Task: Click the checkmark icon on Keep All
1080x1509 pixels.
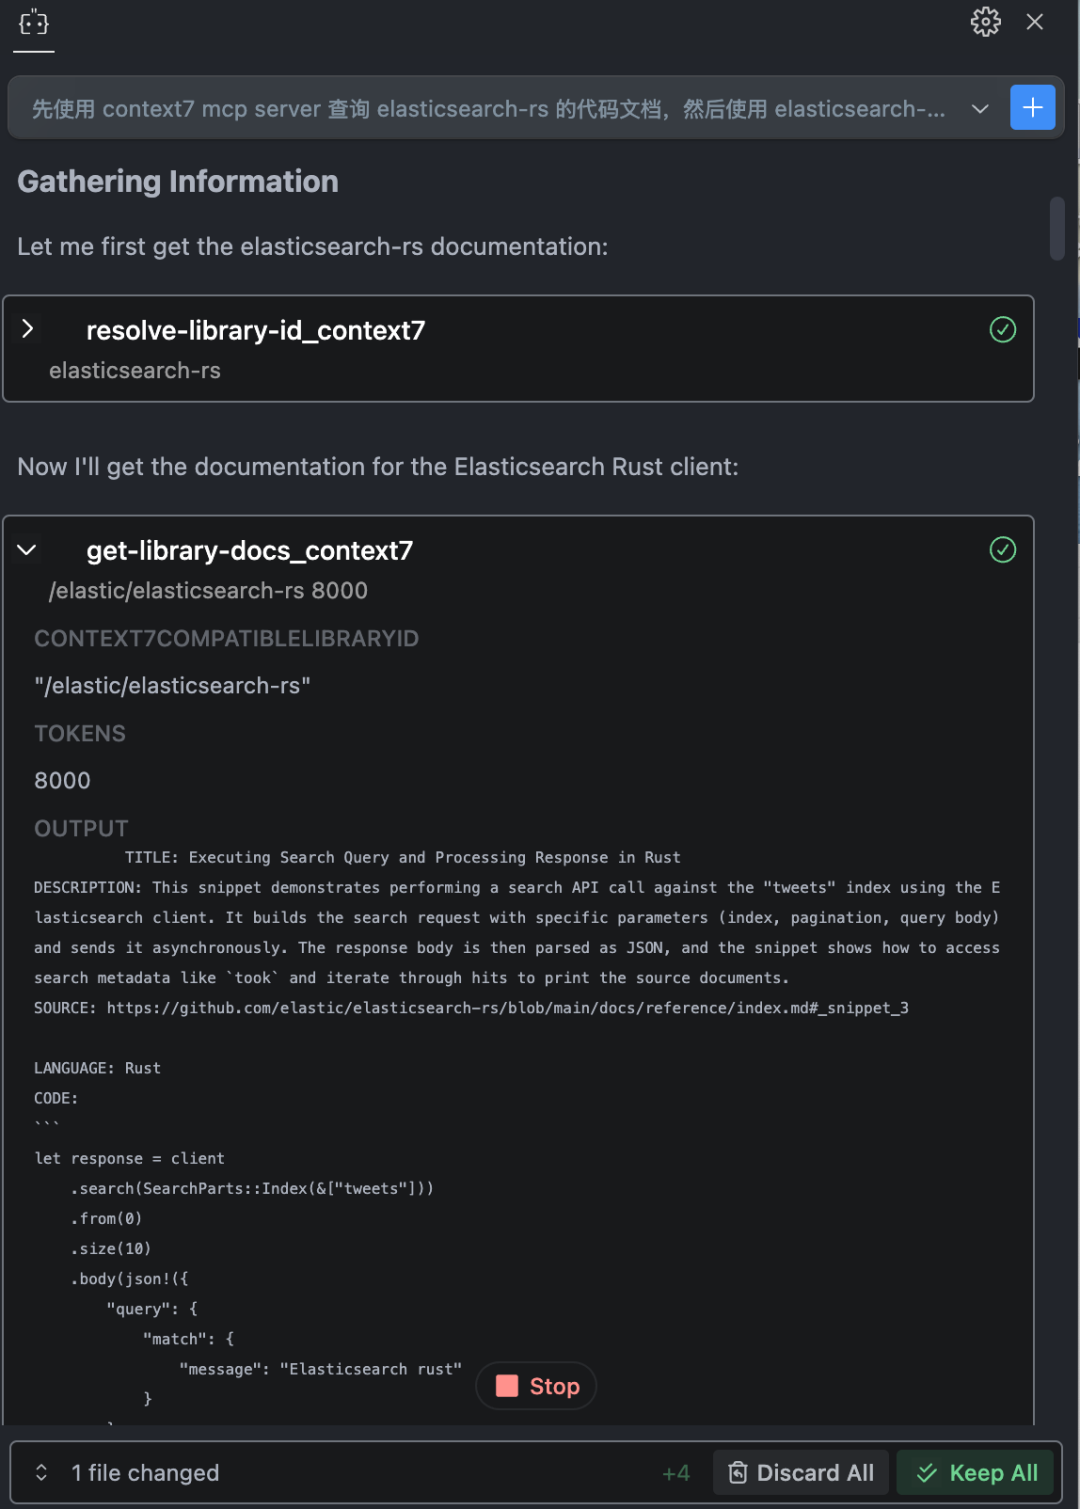Action: pyautogui.click(x=927, y=1473)
